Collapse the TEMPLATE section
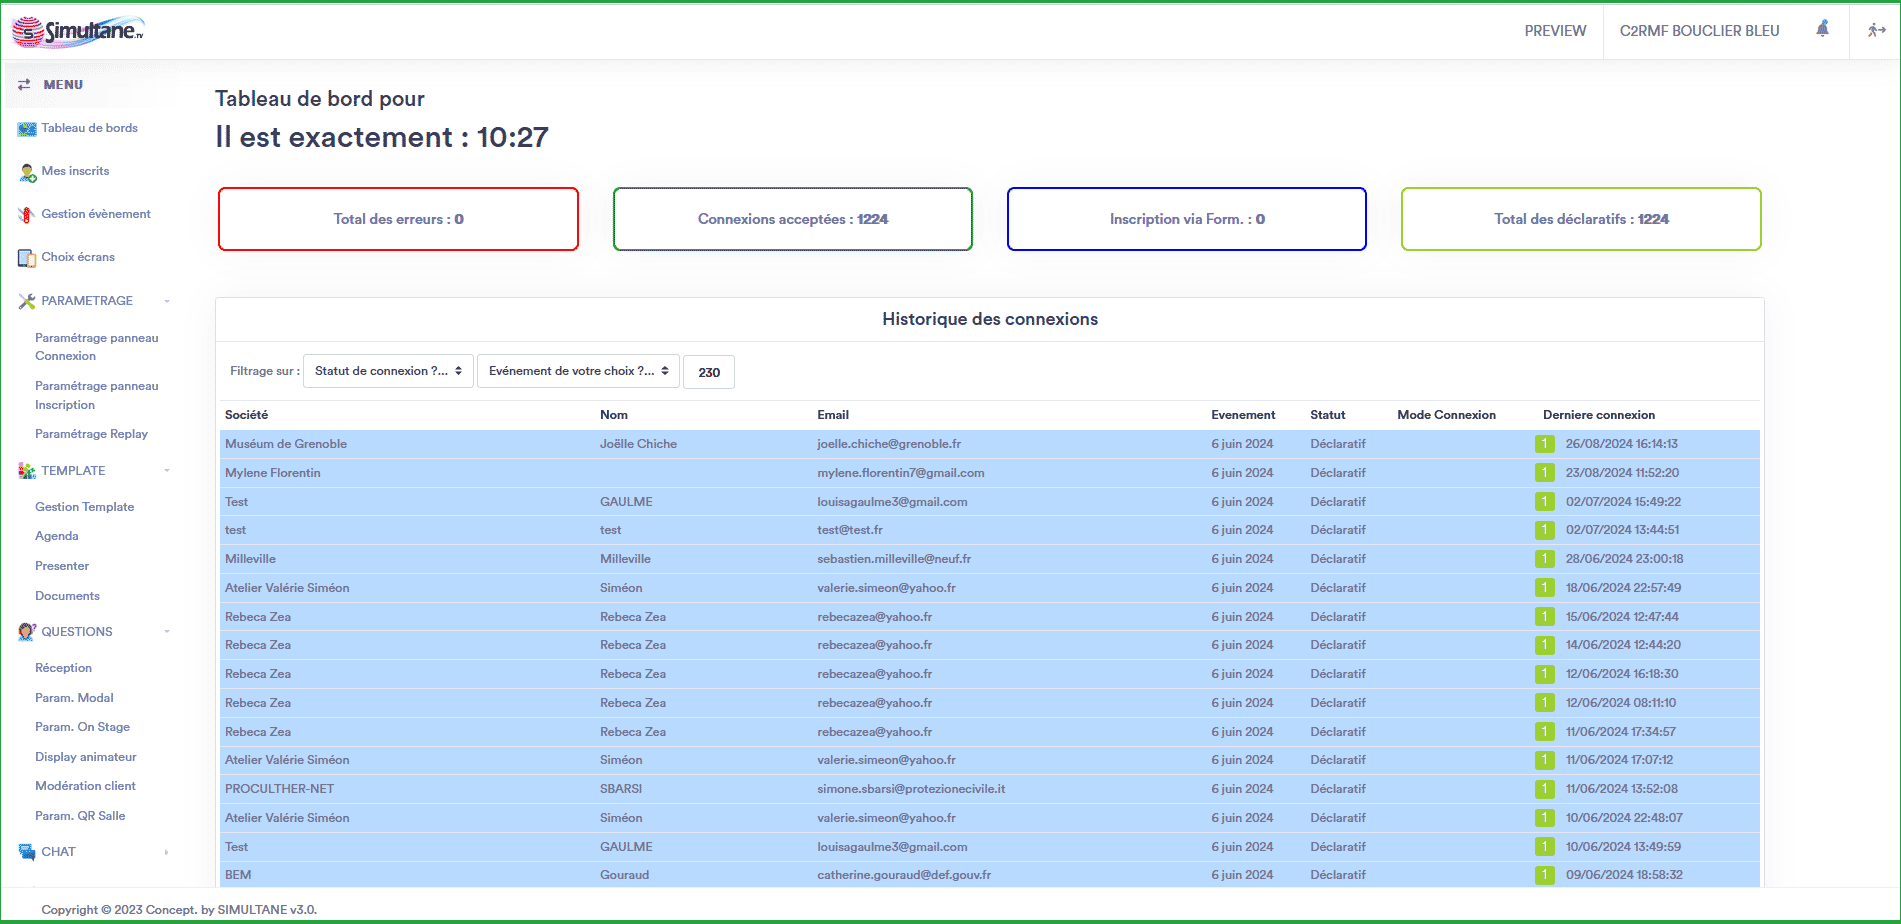The height and width of the screenshot is (924, 1901). click(x=166, y=470)
